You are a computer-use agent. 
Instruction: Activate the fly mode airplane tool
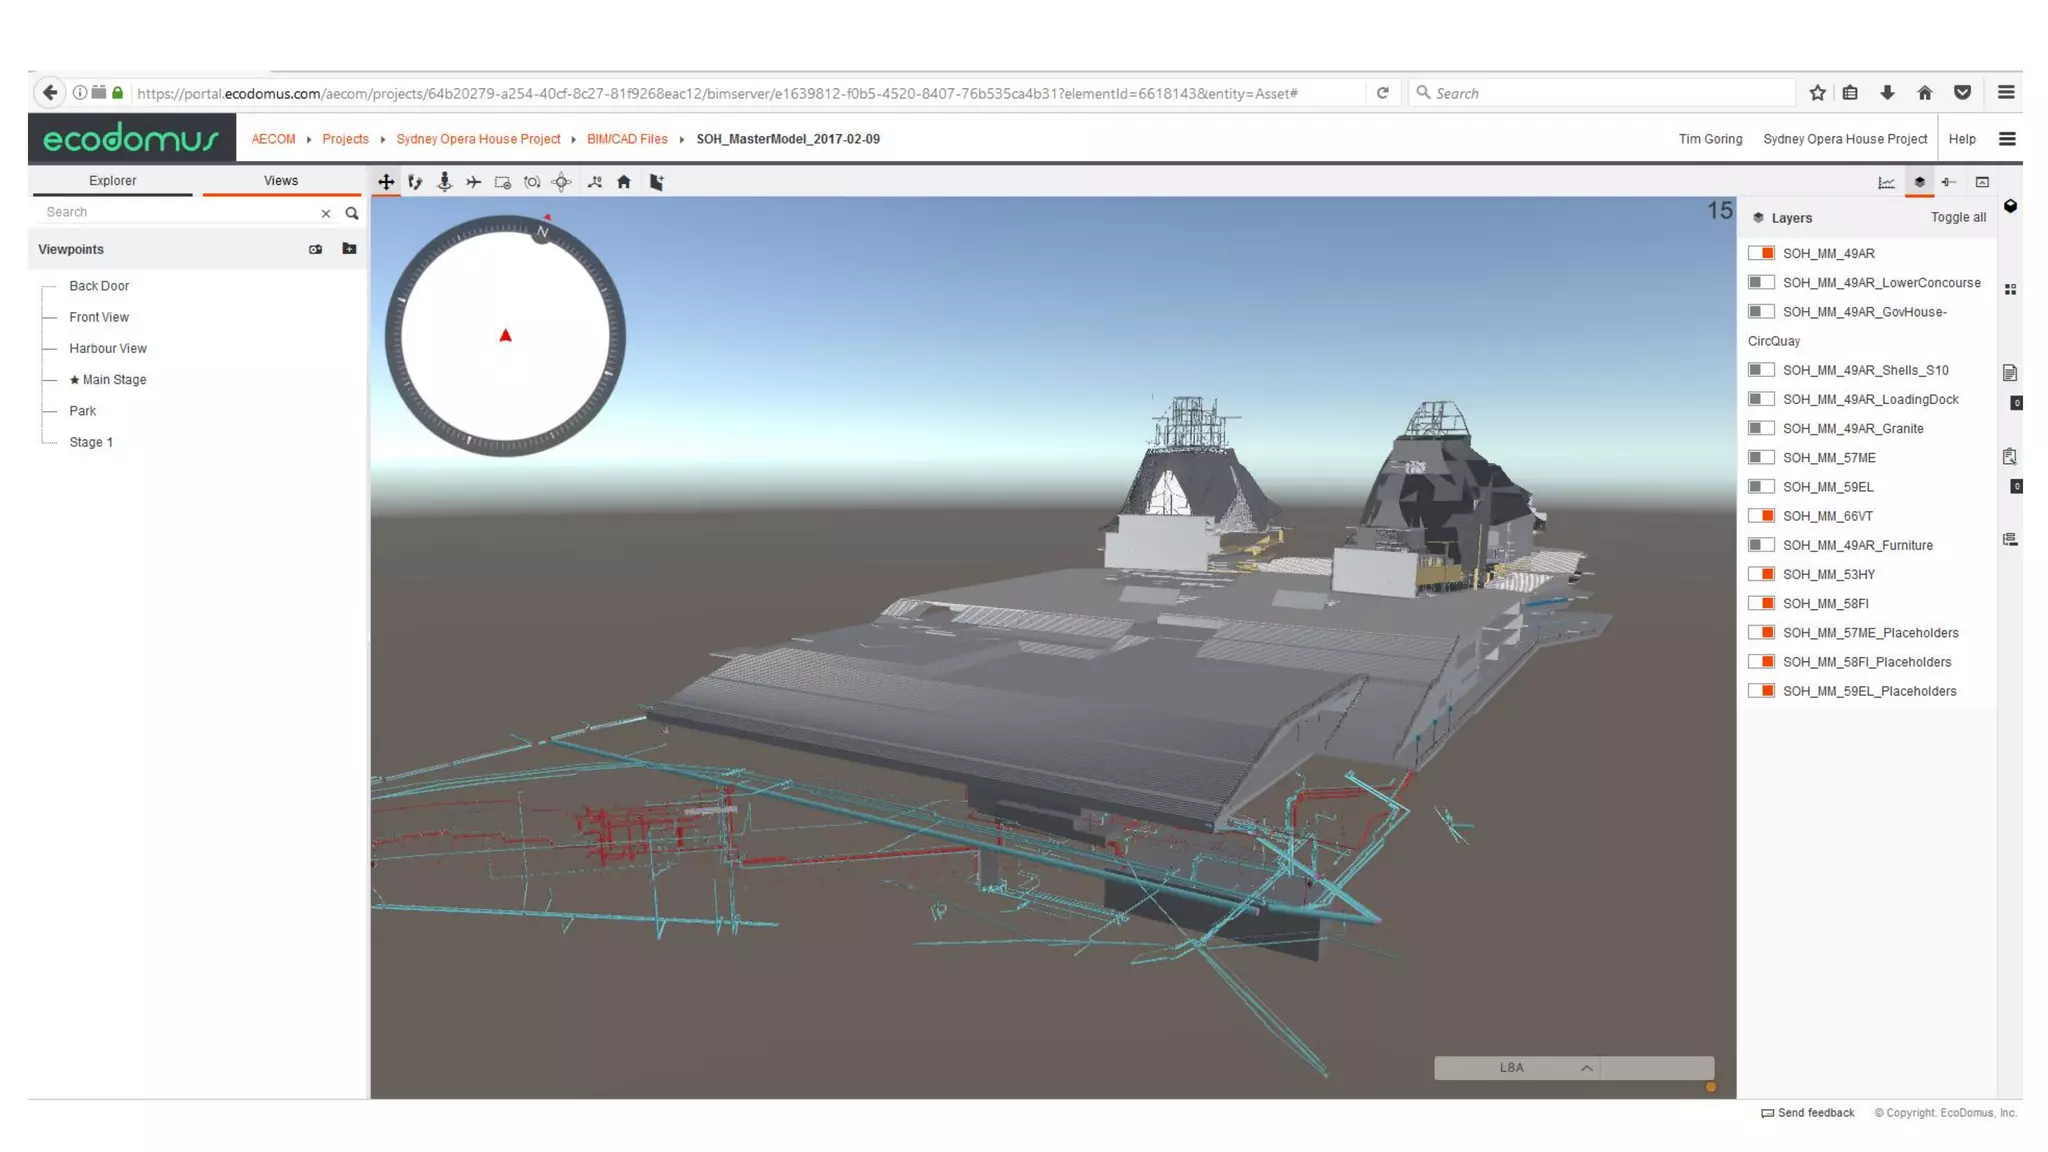click(473, 182)
